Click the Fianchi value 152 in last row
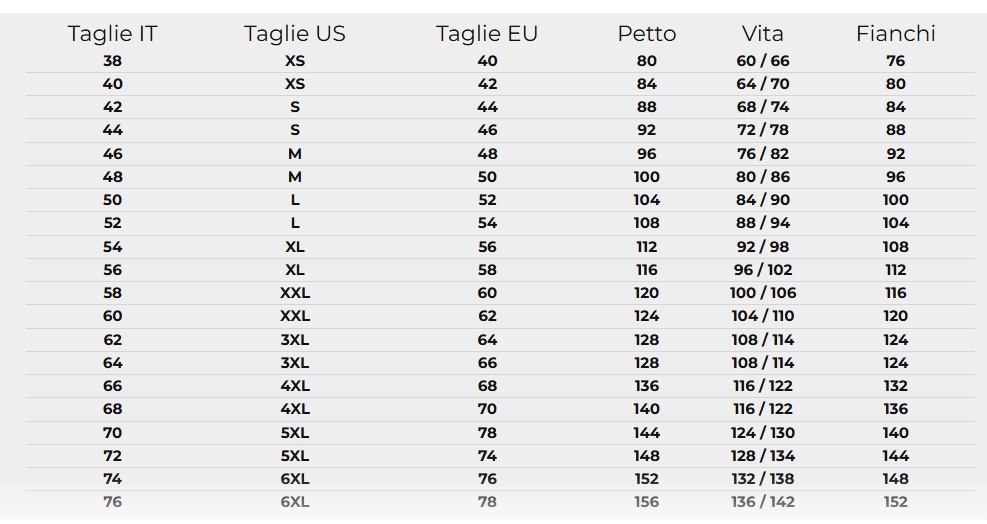Screen dimensions: 987x524 tap(895, 502)
